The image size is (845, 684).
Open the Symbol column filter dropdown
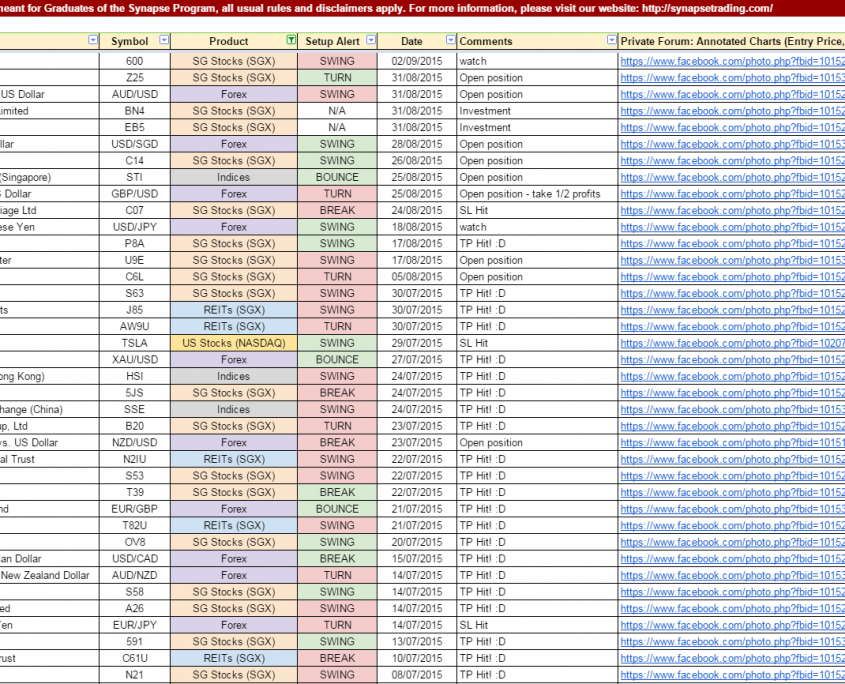(x=162, y=41)
